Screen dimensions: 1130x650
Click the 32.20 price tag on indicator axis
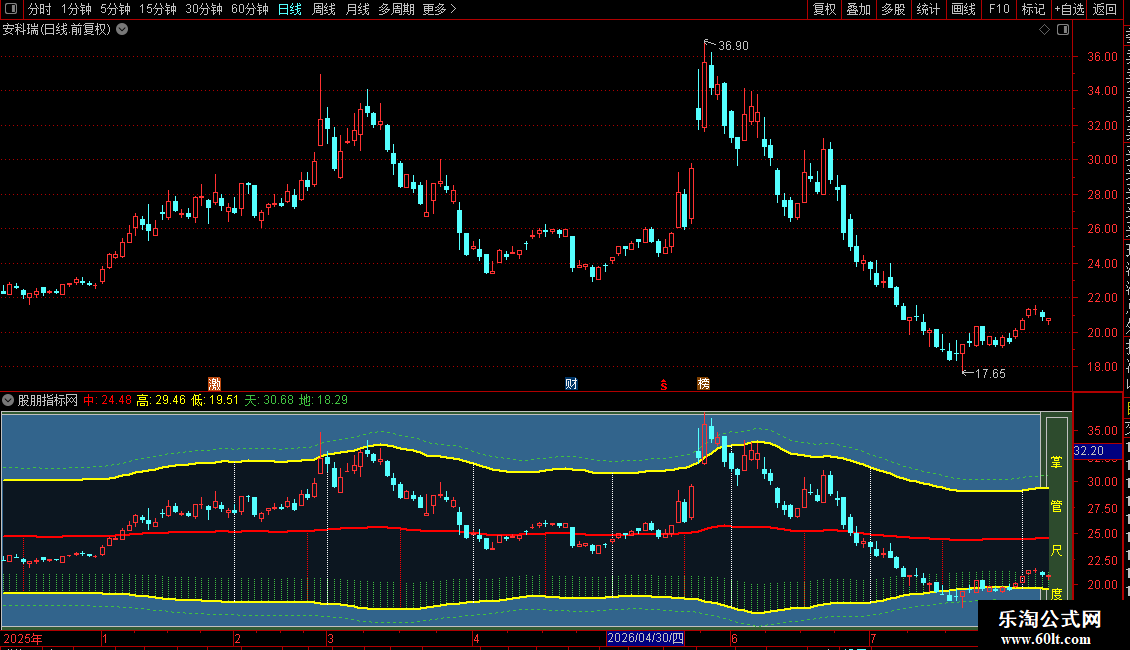point(1096,451)
